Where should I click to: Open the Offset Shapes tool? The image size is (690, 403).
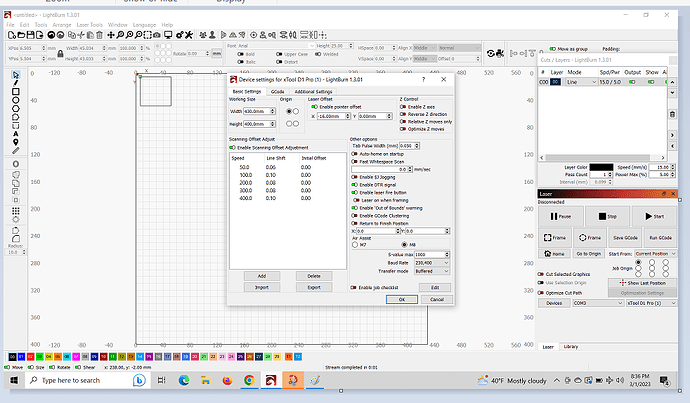(x=16, y=164)
